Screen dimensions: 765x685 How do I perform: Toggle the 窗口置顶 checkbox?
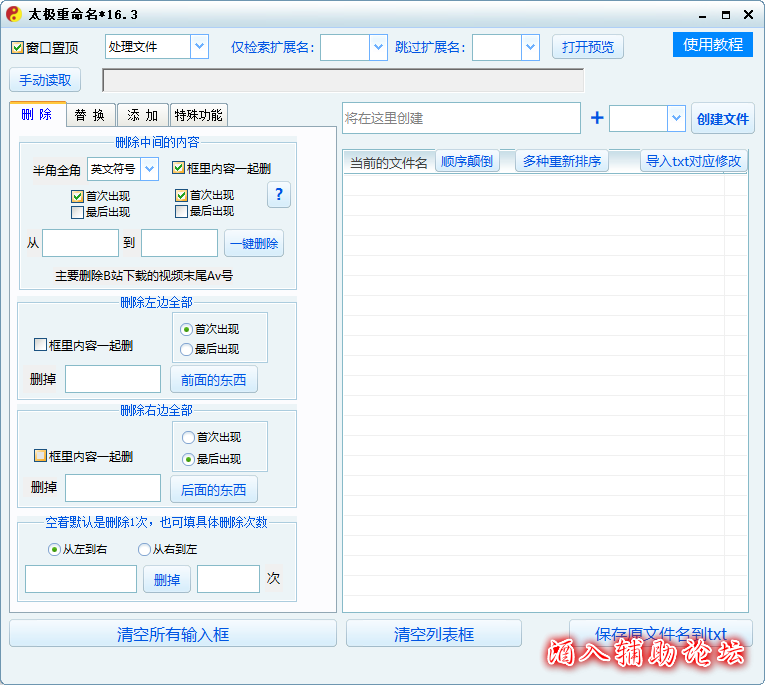pyautogui.click(x=18, y=48)
